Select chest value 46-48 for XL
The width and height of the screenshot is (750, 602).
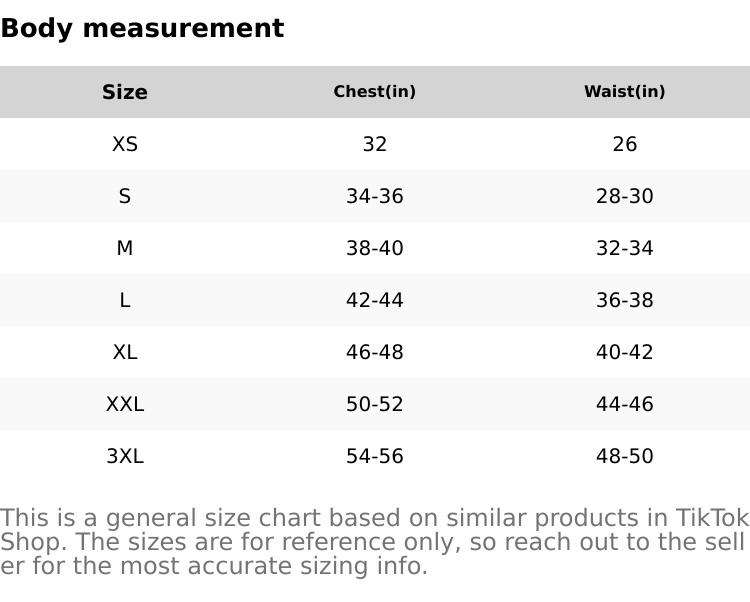(375, 352)
